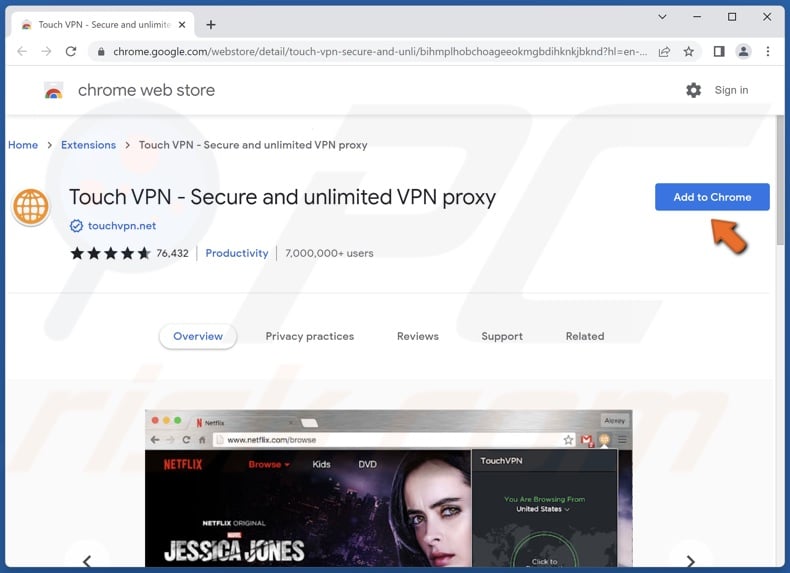Select the Overview tab

198,336
